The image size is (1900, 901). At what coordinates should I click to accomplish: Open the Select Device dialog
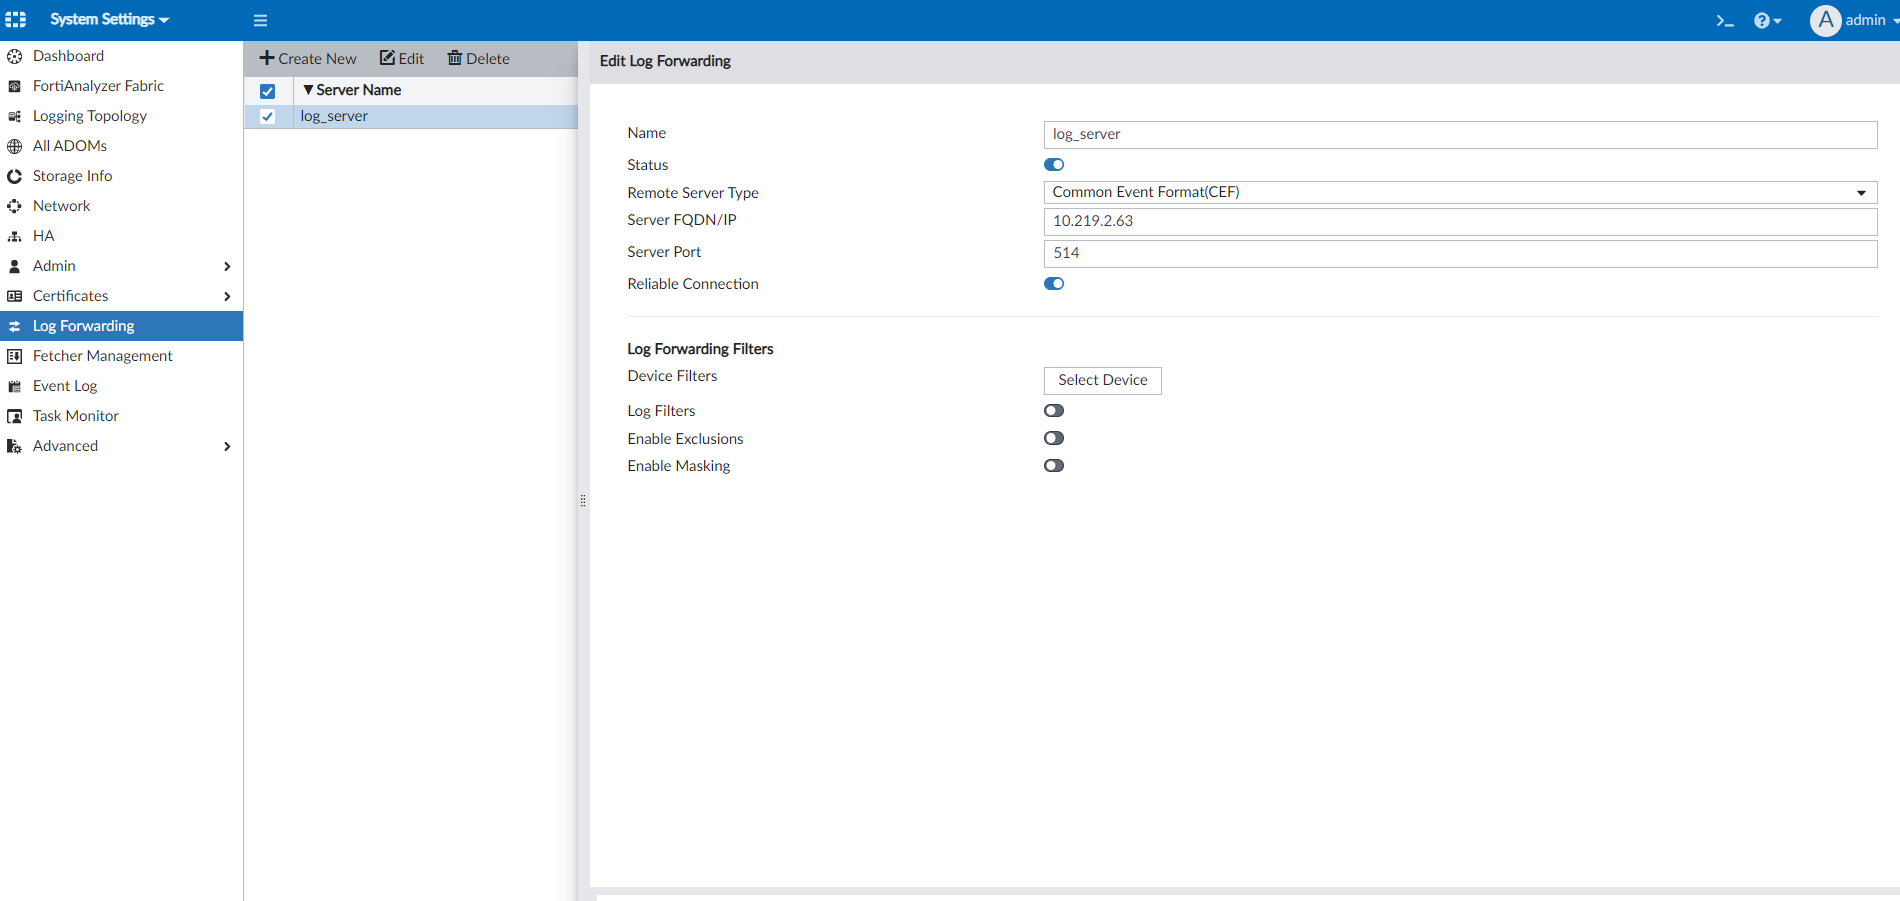tap(1102, 380)
